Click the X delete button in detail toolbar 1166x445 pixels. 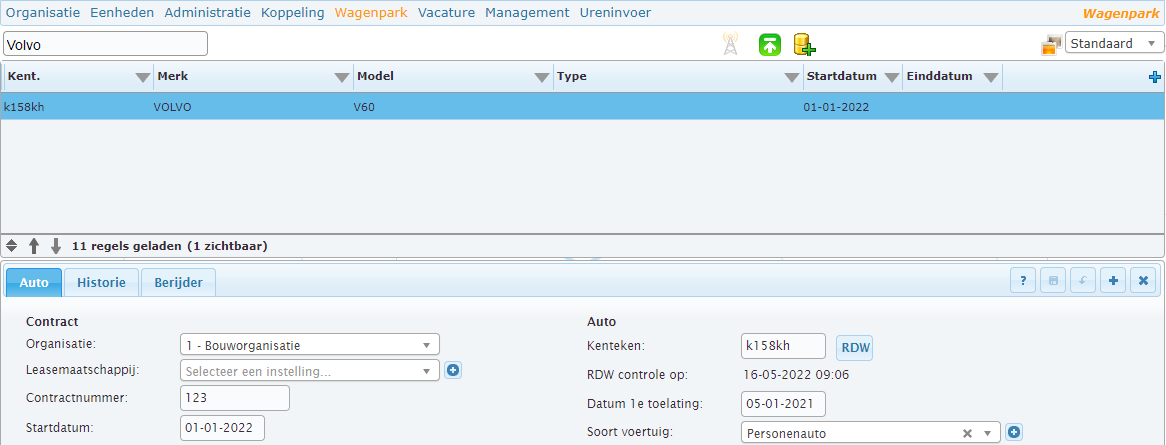[x=1143, y=281]
